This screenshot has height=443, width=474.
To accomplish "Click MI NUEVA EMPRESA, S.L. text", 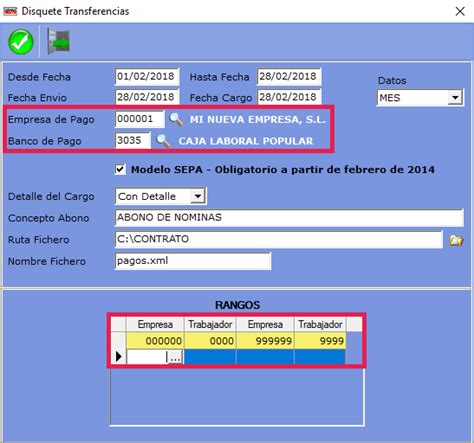I will [x=258, y=119].
